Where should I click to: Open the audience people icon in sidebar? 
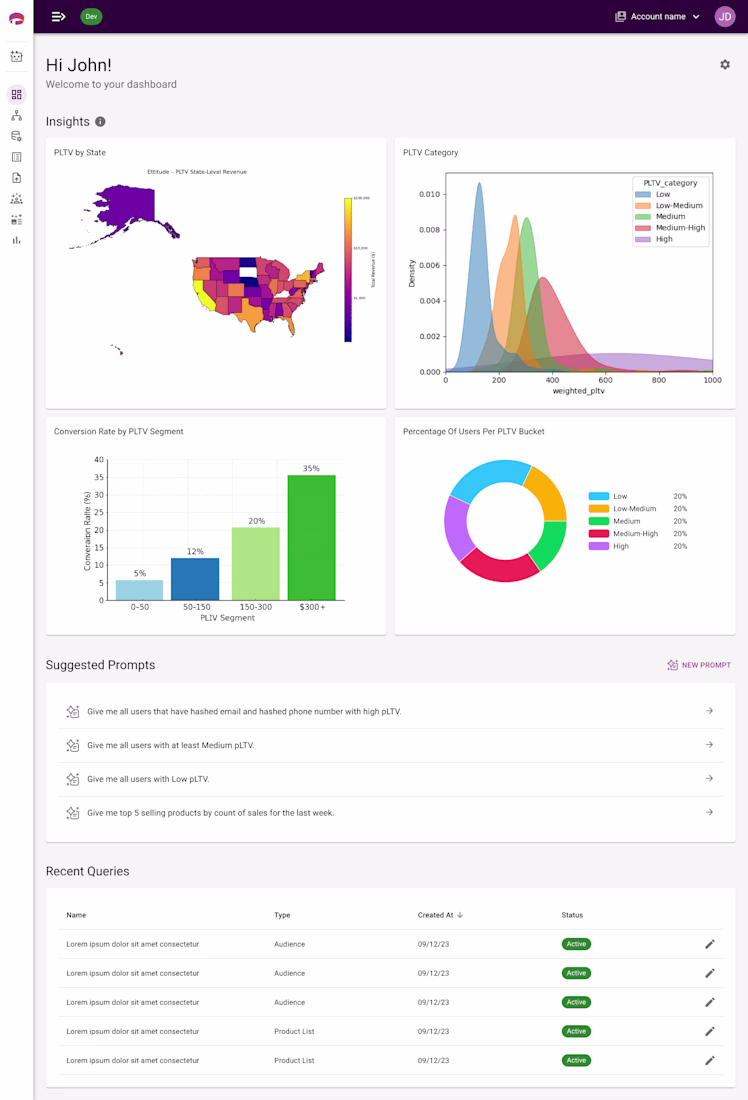16,199
